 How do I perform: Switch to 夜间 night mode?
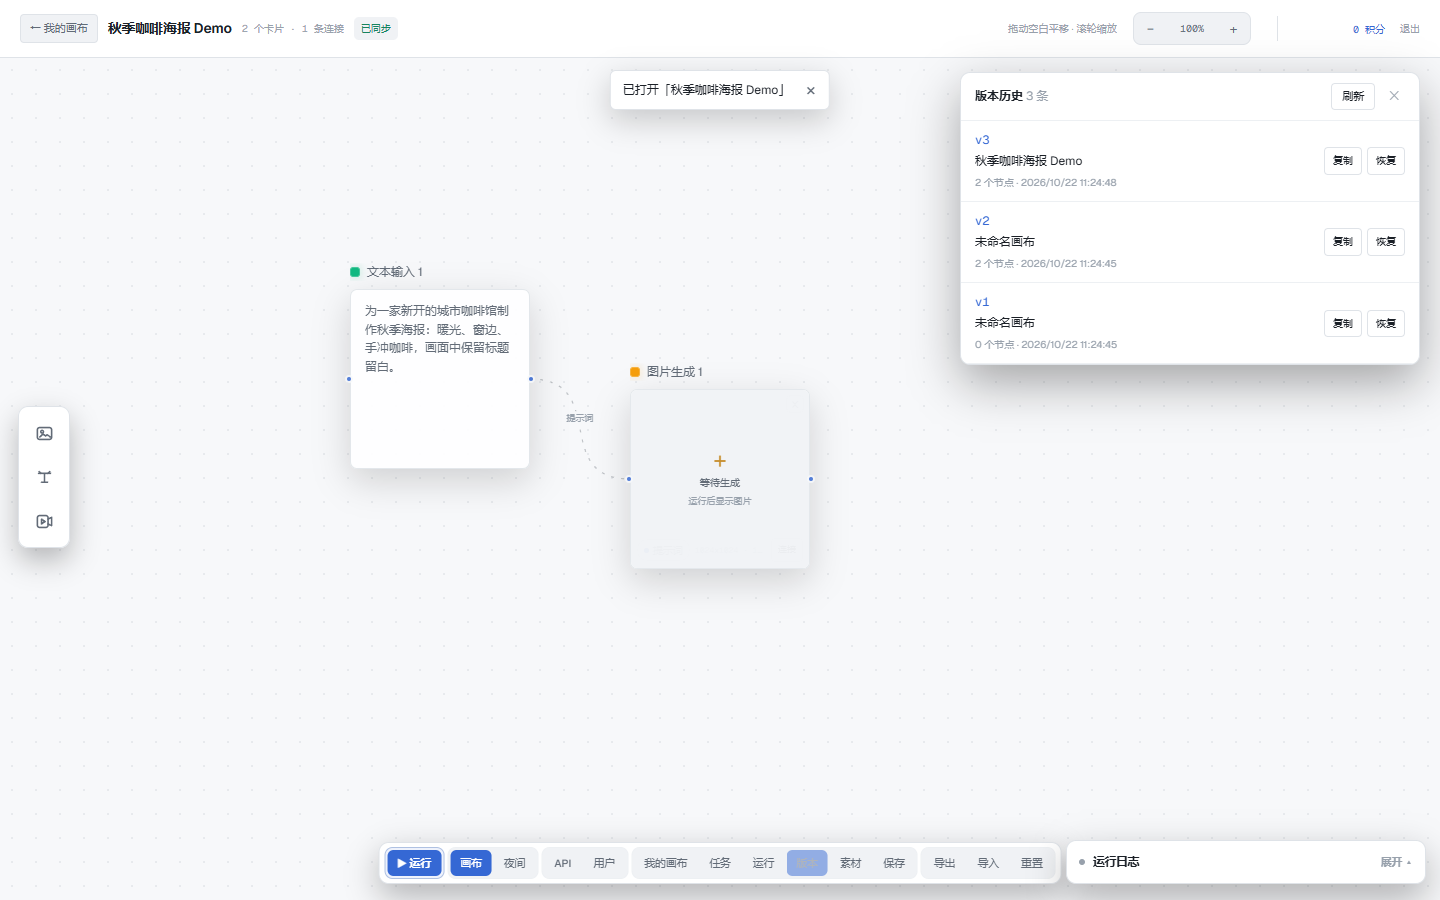pyautogui.click(x=514, y=863)
